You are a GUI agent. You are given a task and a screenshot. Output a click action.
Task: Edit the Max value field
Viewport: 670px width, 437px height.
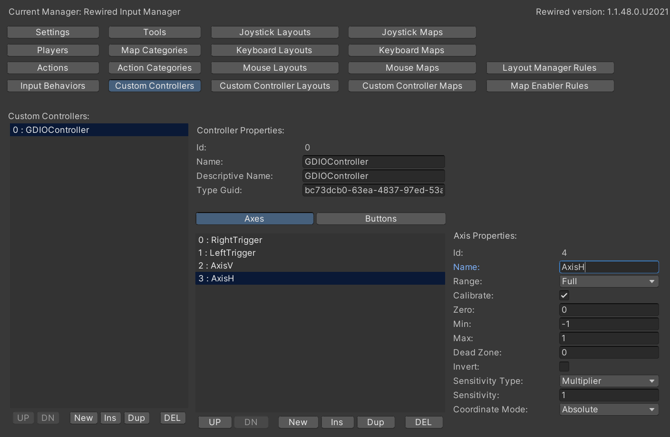click(x=609, y=338)
